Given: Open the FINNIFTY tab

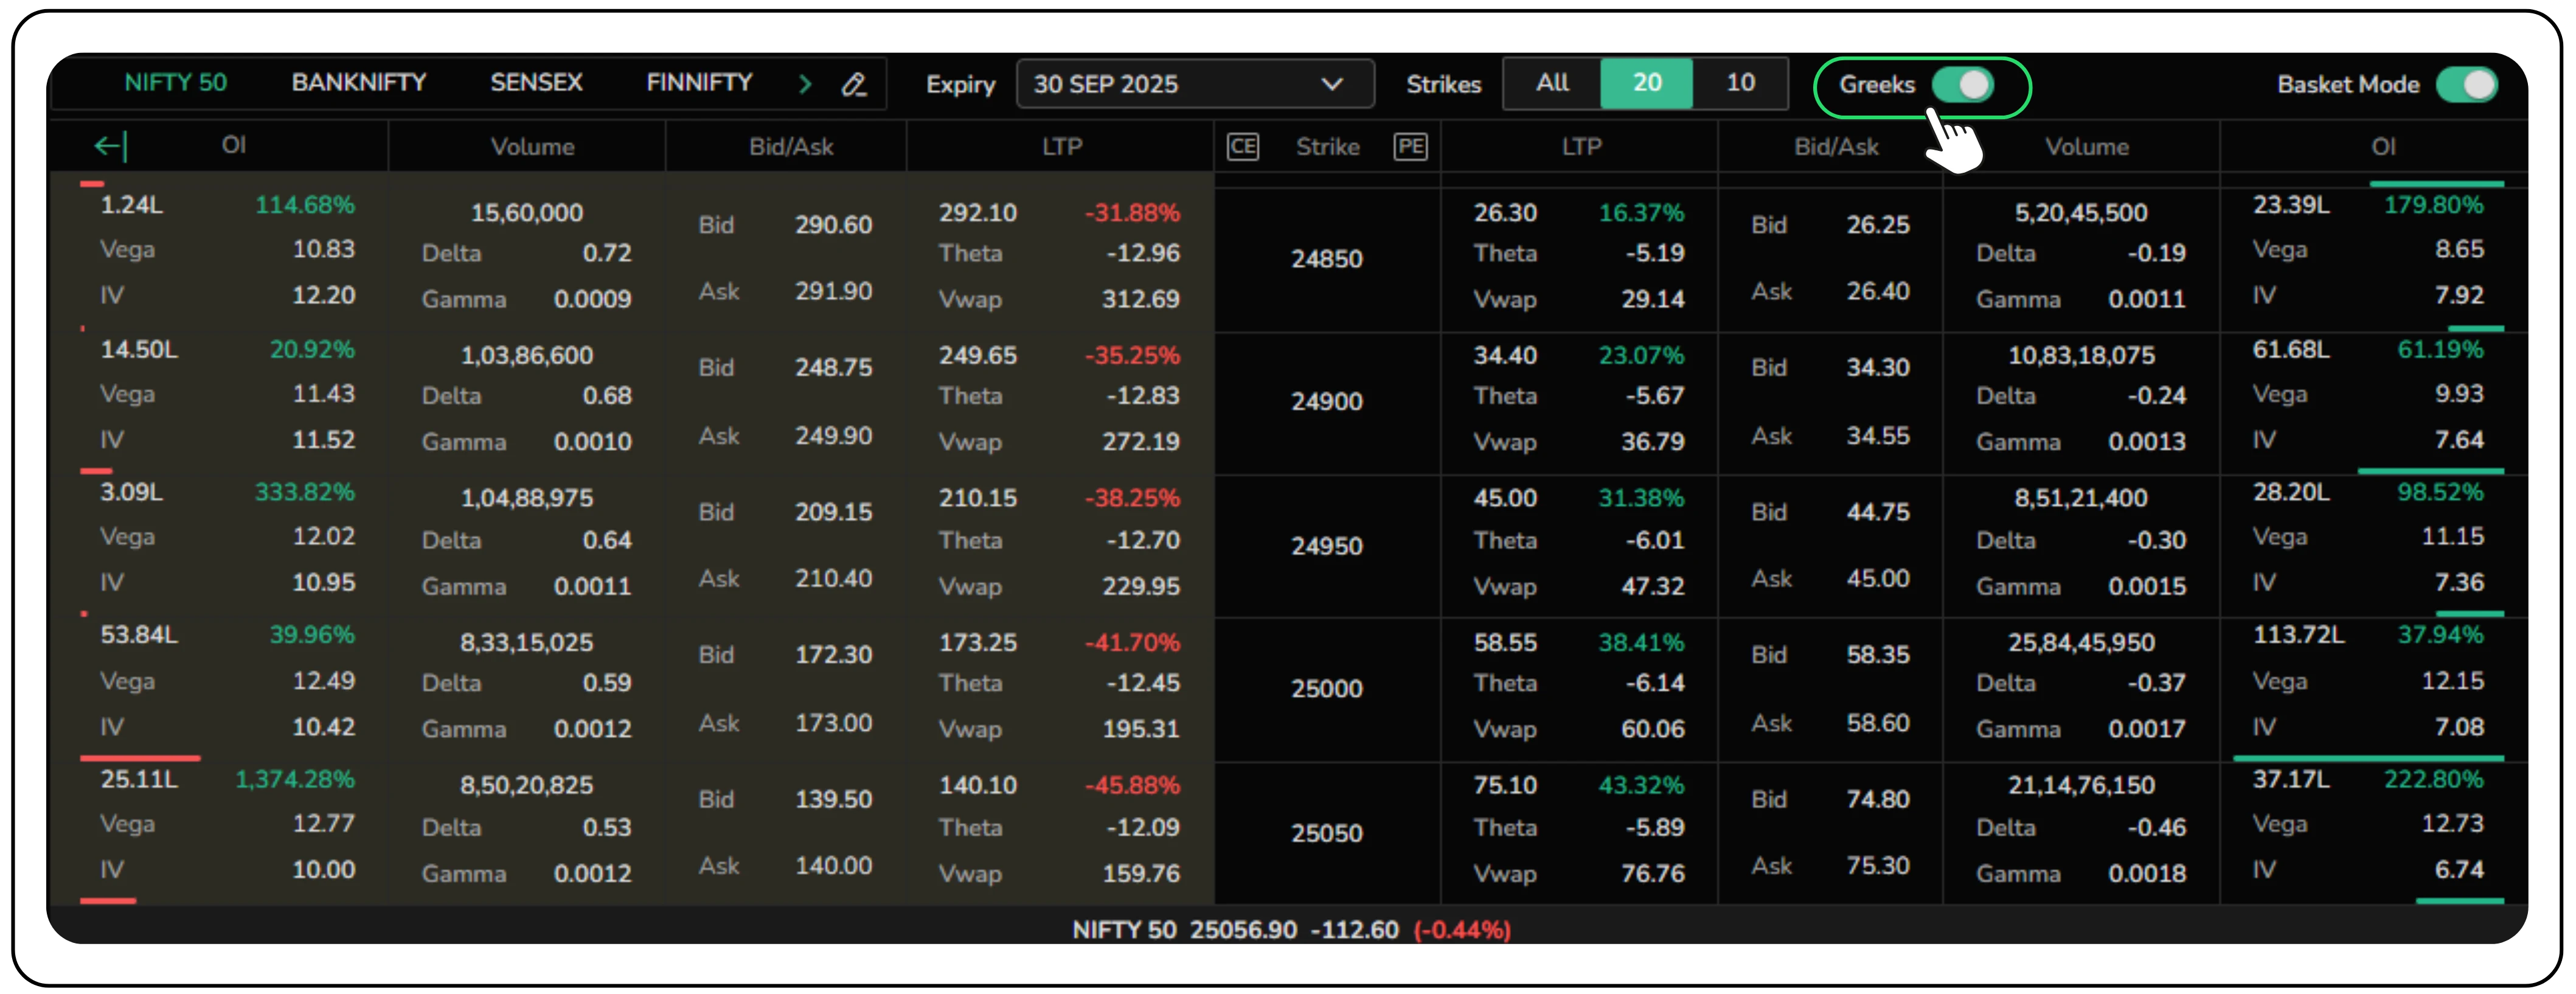Looking at the screenshot, I should pyautogui.click(x=699, y=83).
